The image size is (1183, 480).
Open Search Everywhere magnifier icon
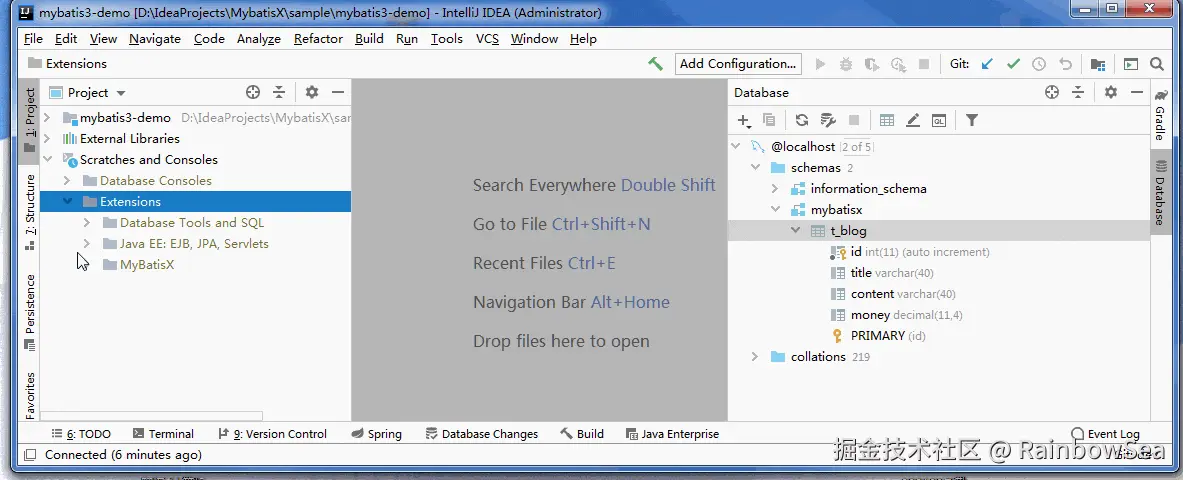1157,64
